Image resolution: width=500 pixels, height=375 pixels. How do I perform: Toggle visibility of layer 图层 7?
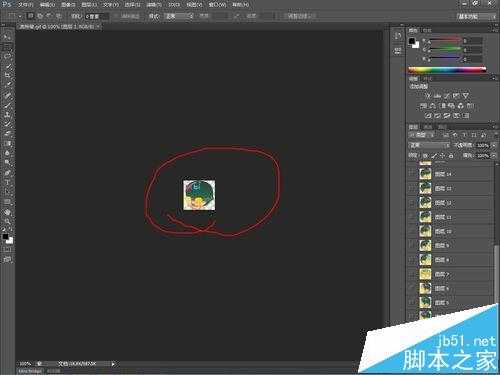[x=412, y=274]
